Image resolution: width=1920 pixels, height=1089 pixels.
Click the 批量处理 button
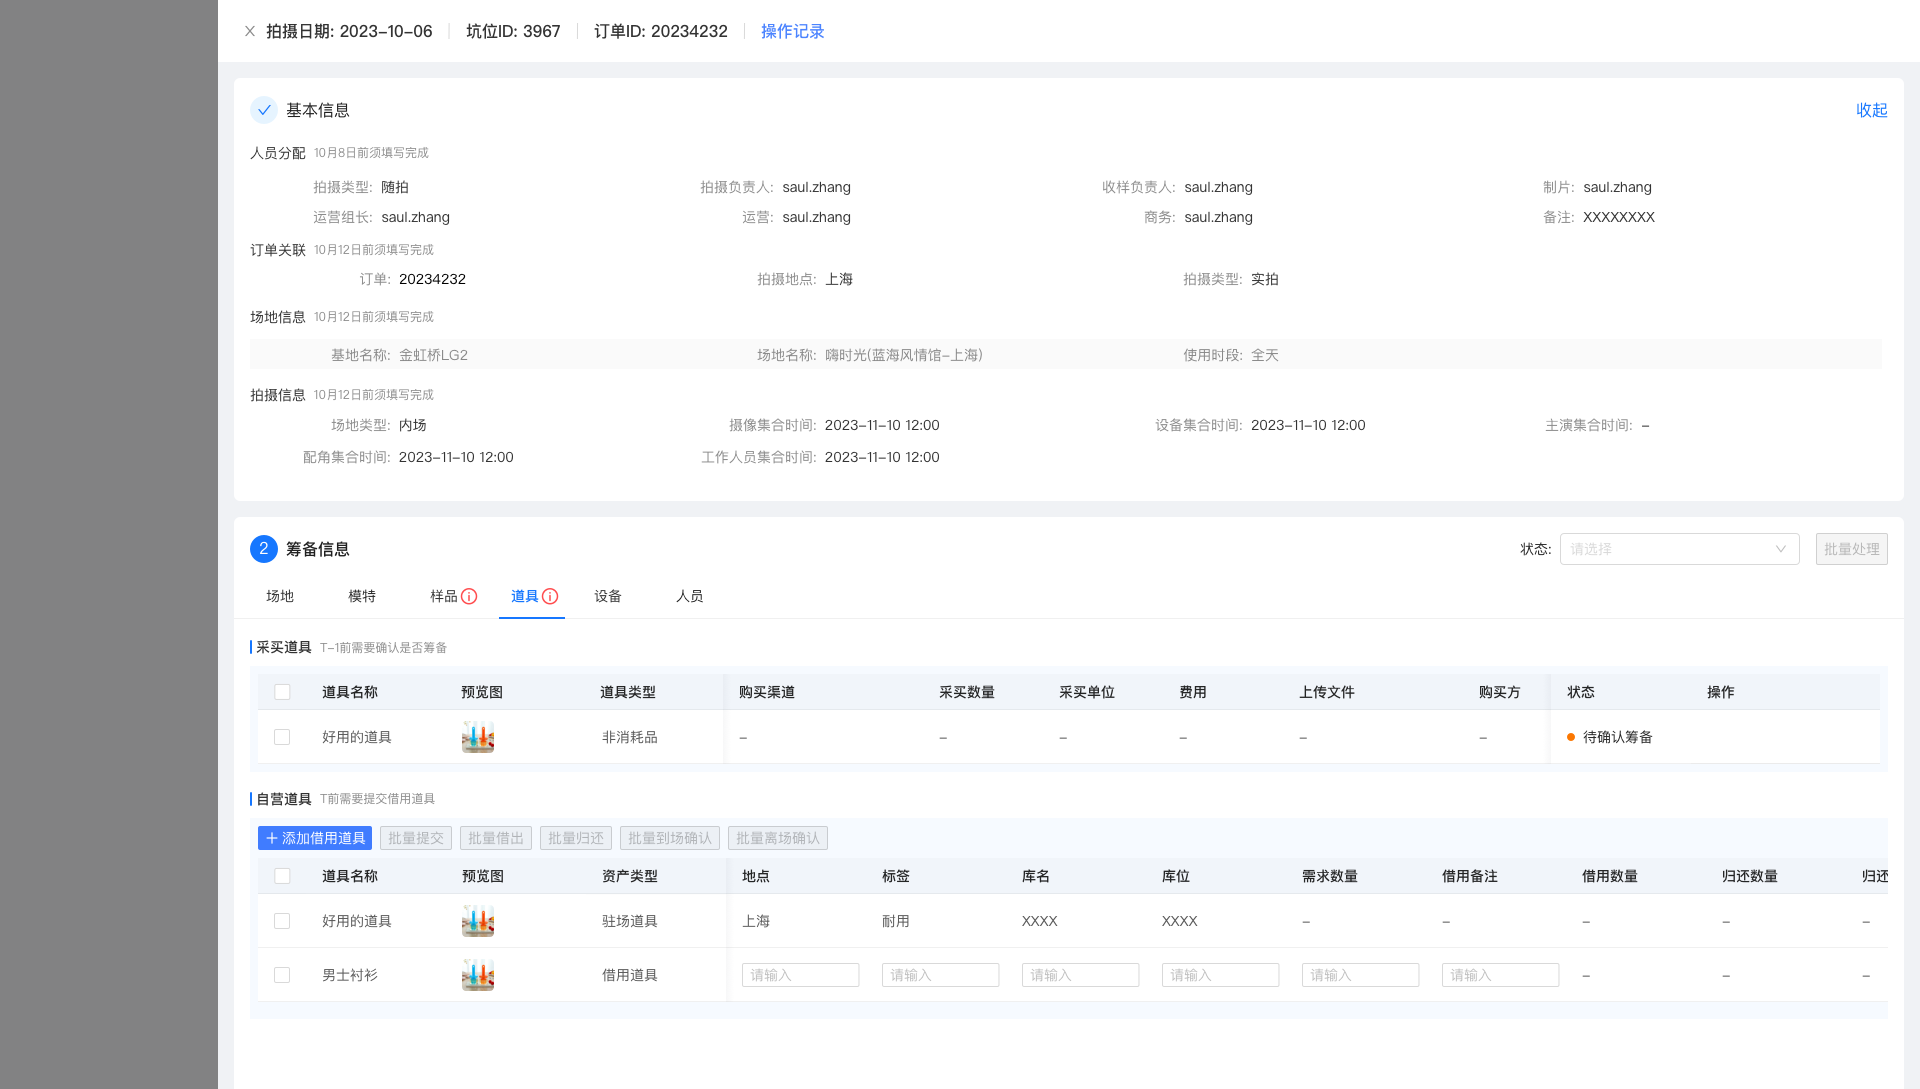coord(1851,549)
